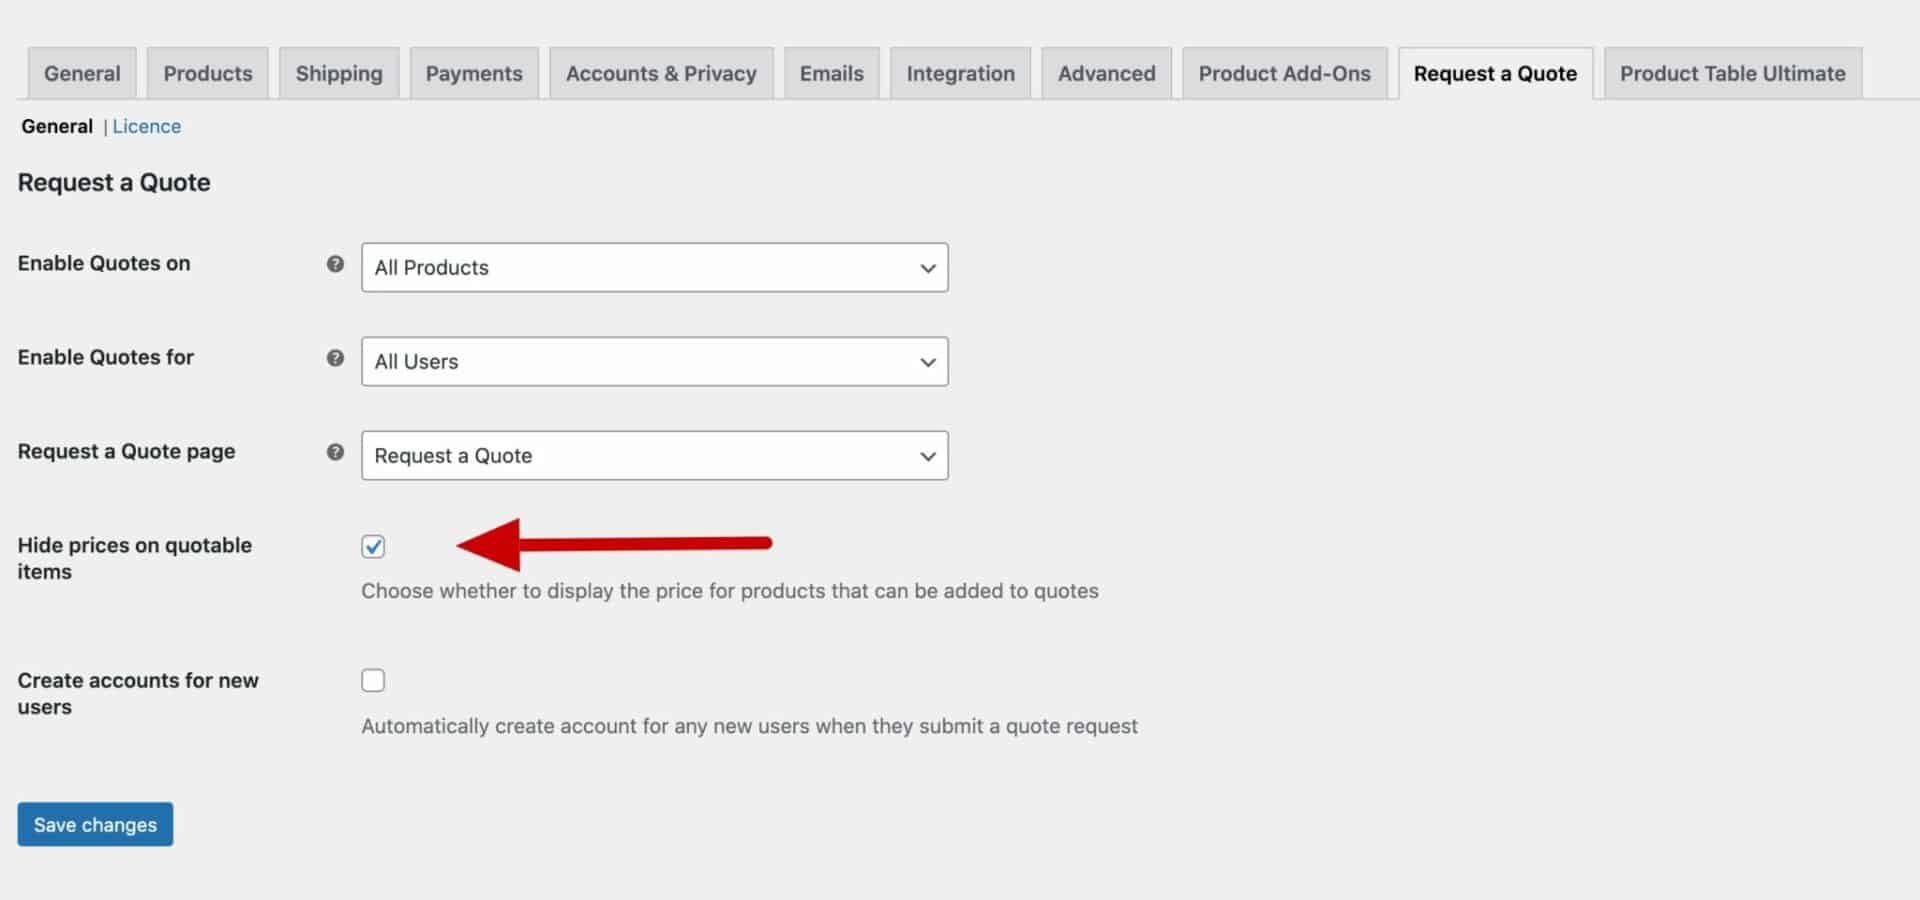Go to the Product Add-Ons tab
The width and height of the screenshot is (1920, 900).
coord(1284,72)
